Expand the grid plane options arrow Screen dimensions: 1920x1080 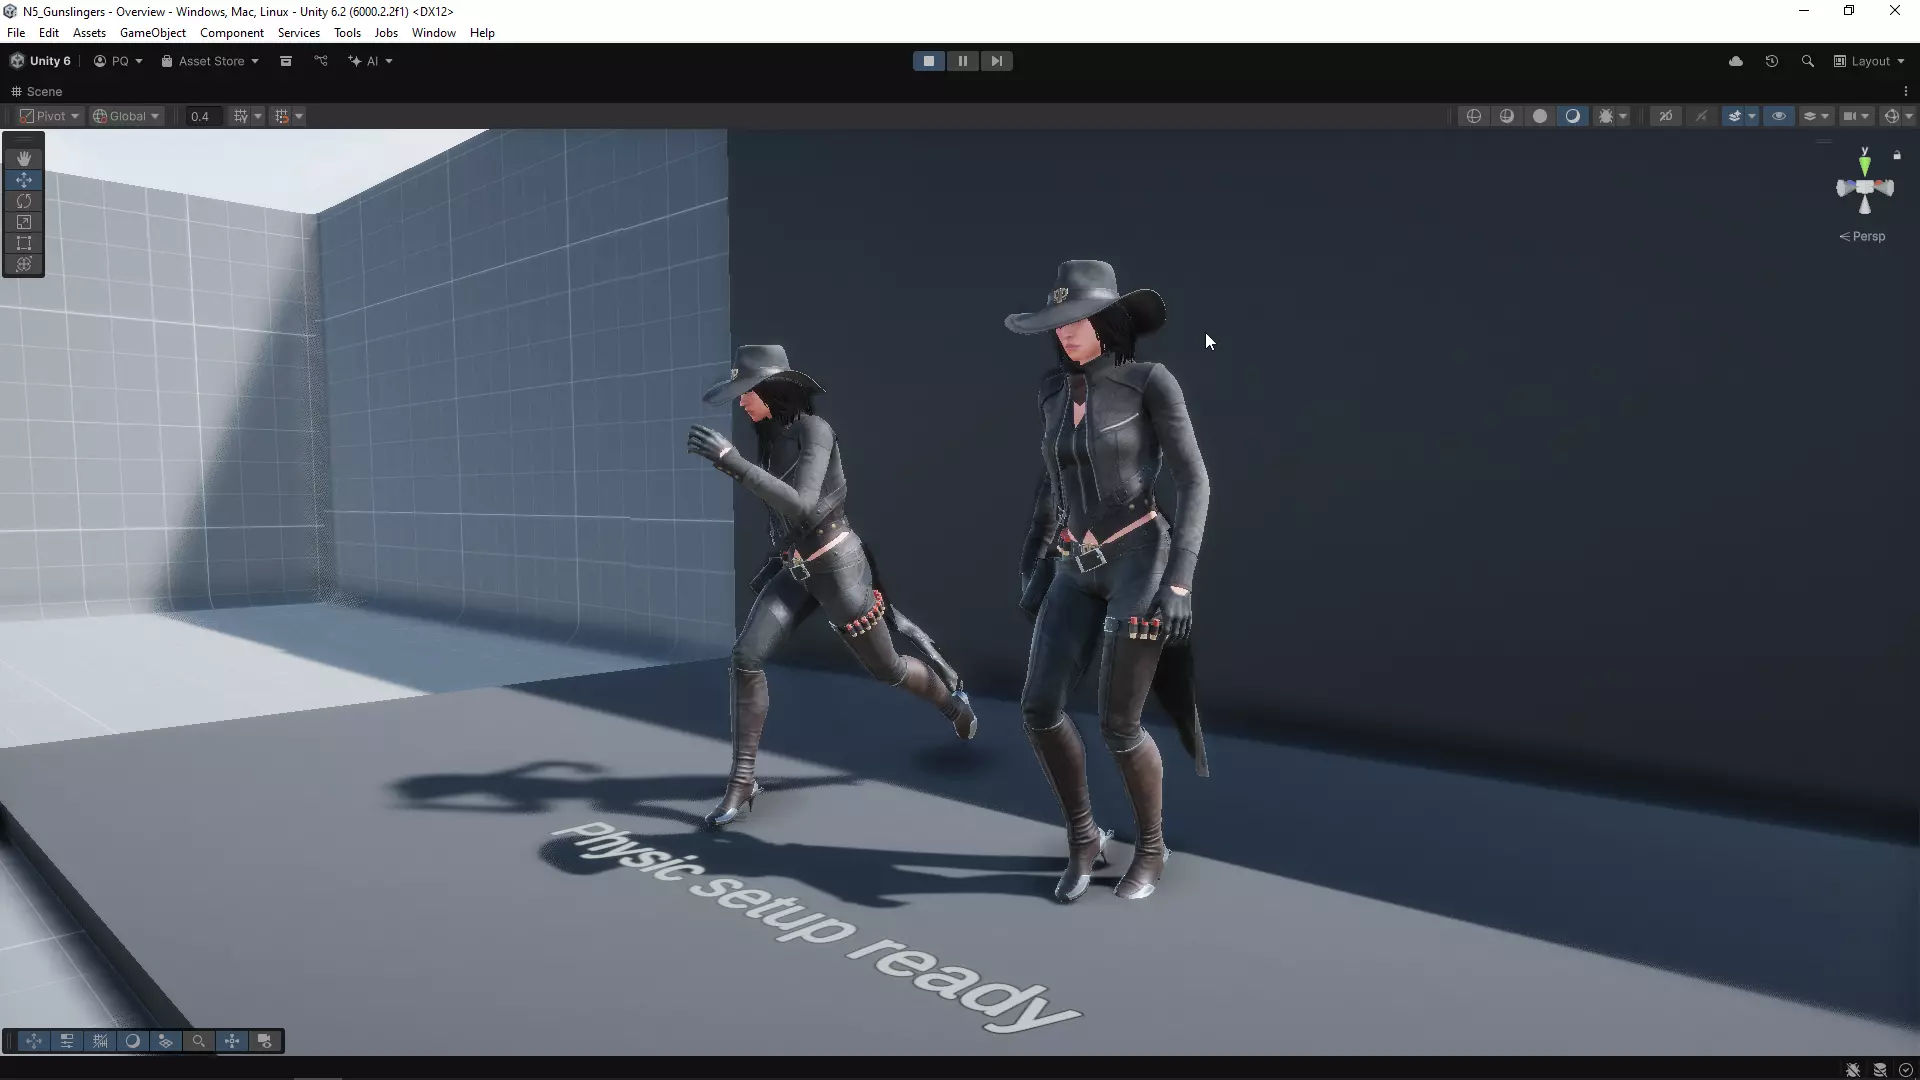[257, 116]
